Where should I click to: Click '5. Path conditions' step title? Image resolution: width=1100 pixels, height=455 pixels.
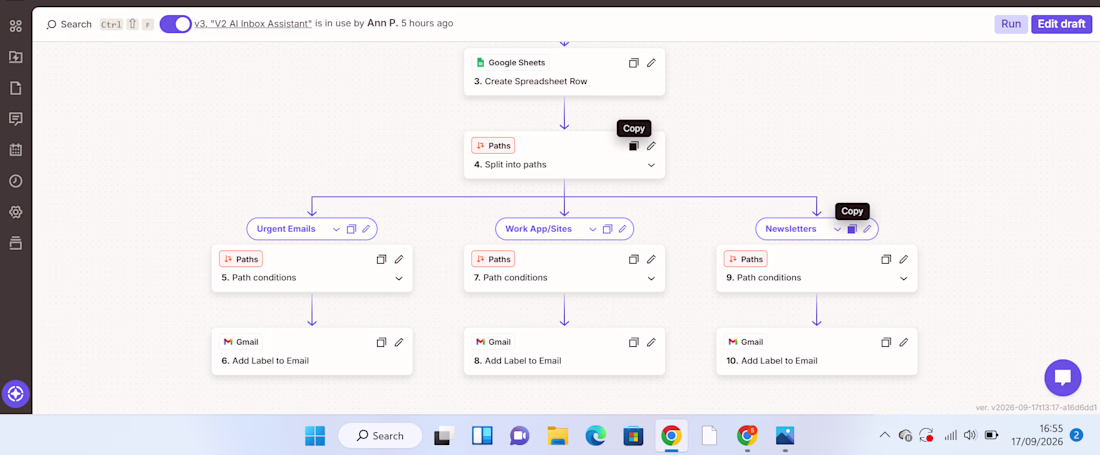point(259,278)
